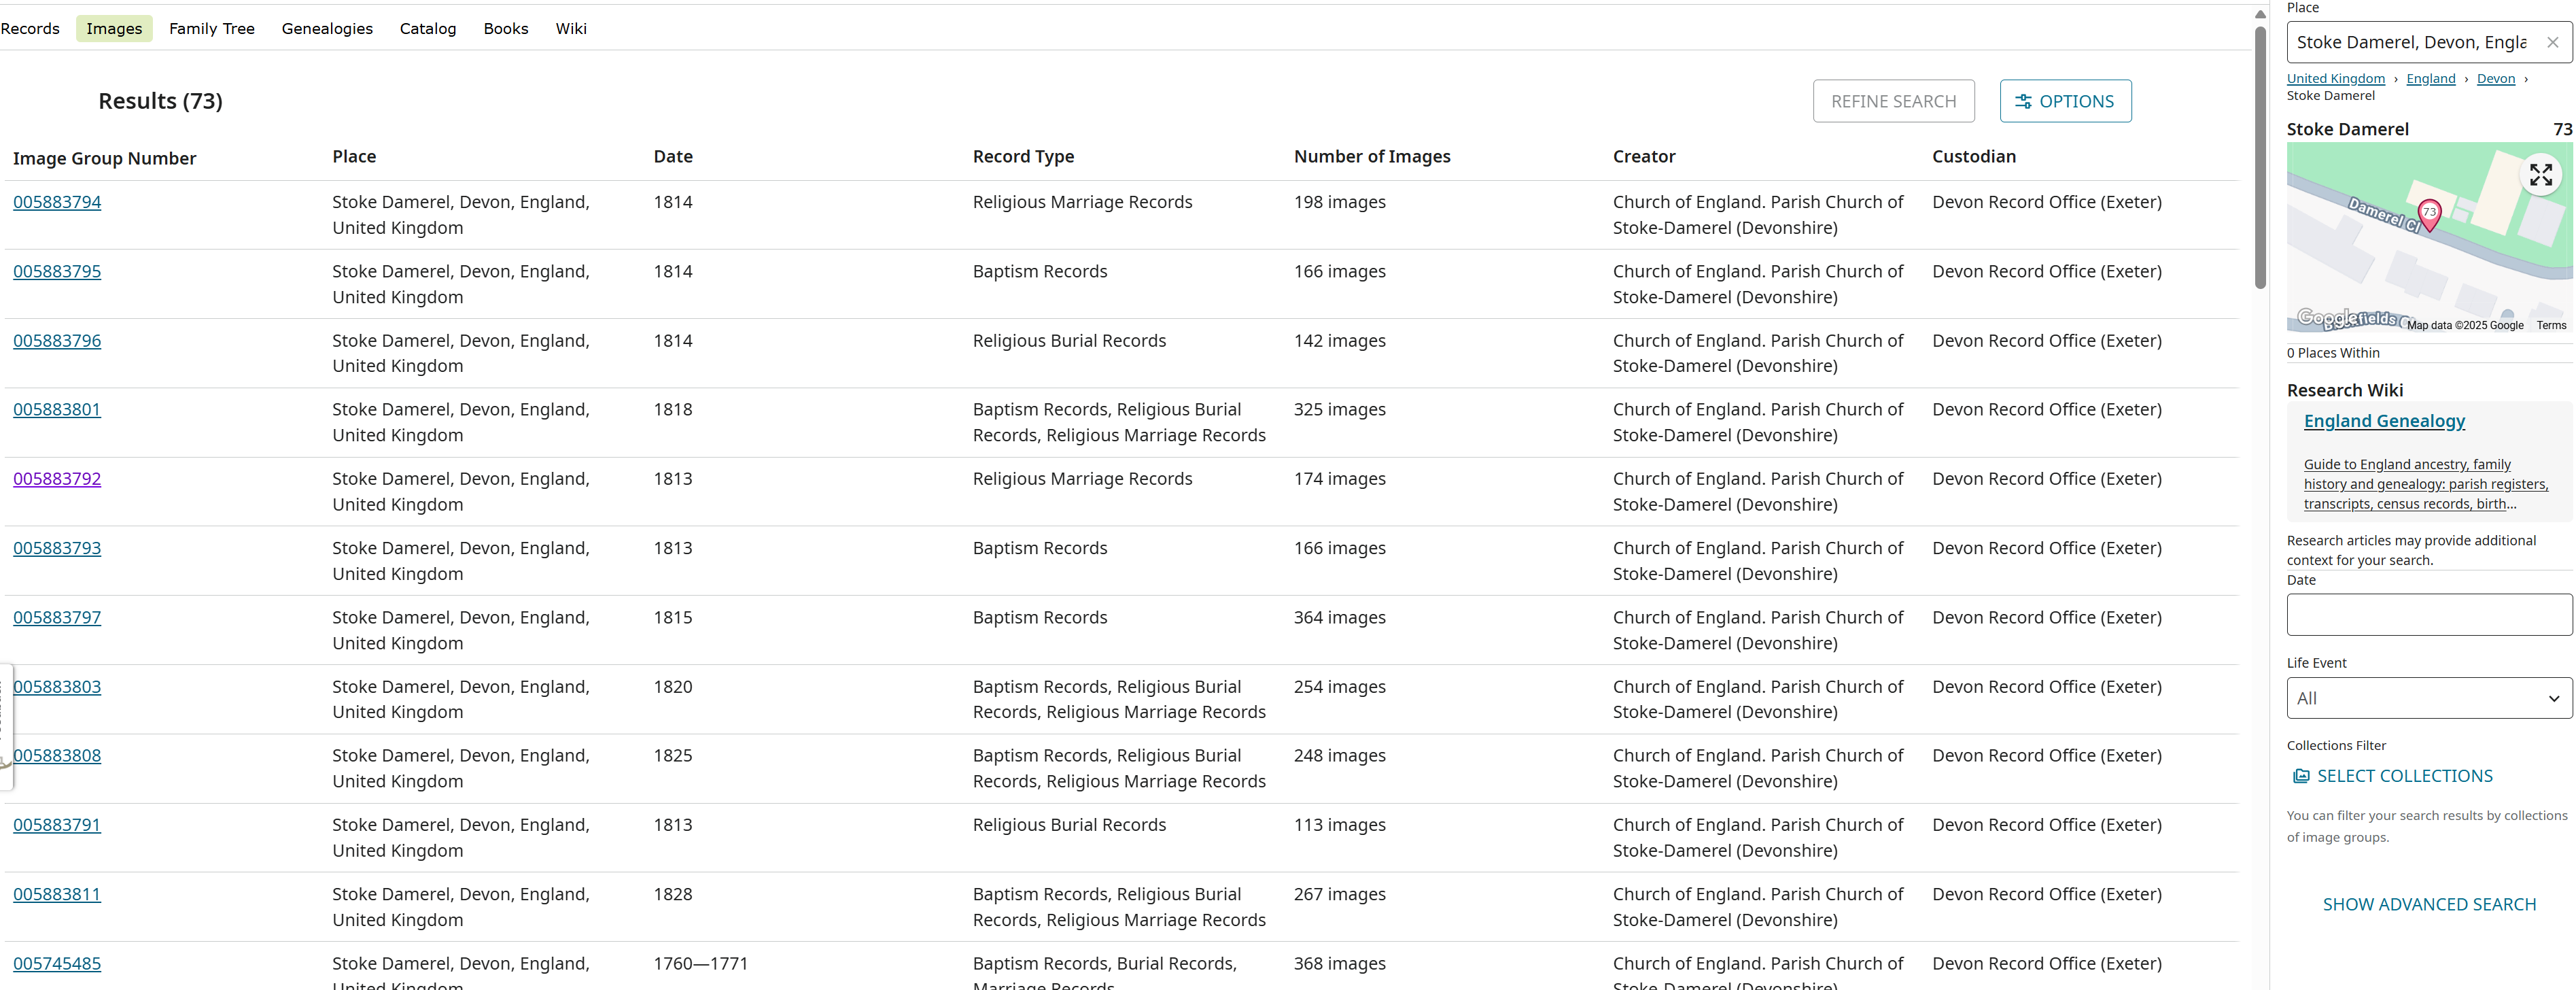The height and width of the screenshot is (990, 2576).
Task: Click the Devon breadcrumb link
Action: 2495,79
